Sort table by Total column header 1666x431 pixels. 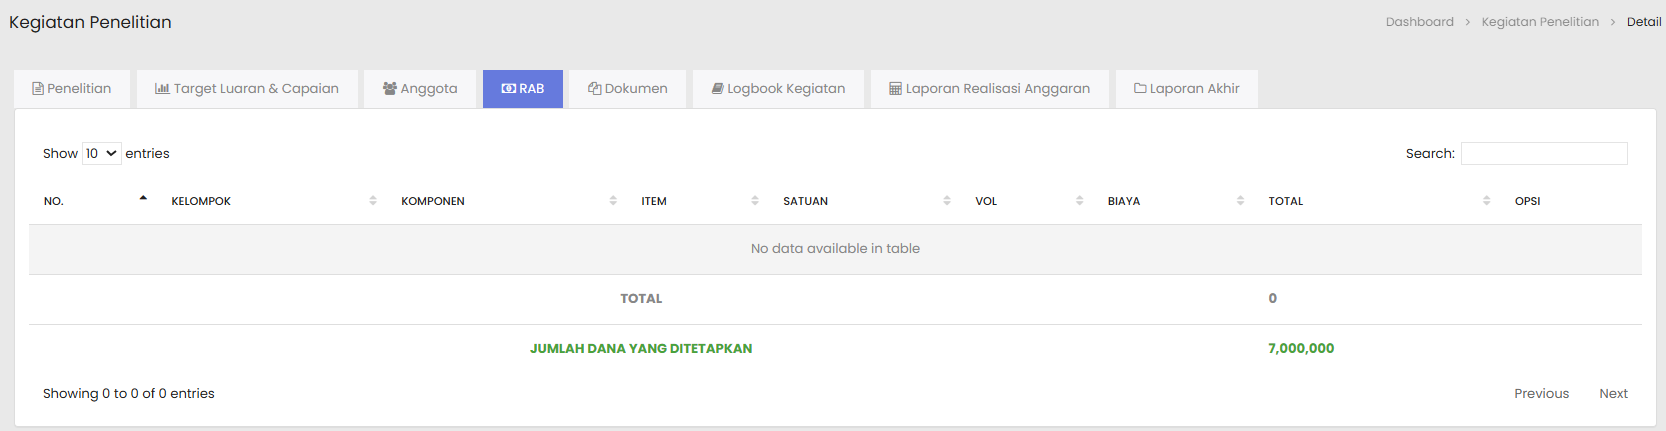1286,201
